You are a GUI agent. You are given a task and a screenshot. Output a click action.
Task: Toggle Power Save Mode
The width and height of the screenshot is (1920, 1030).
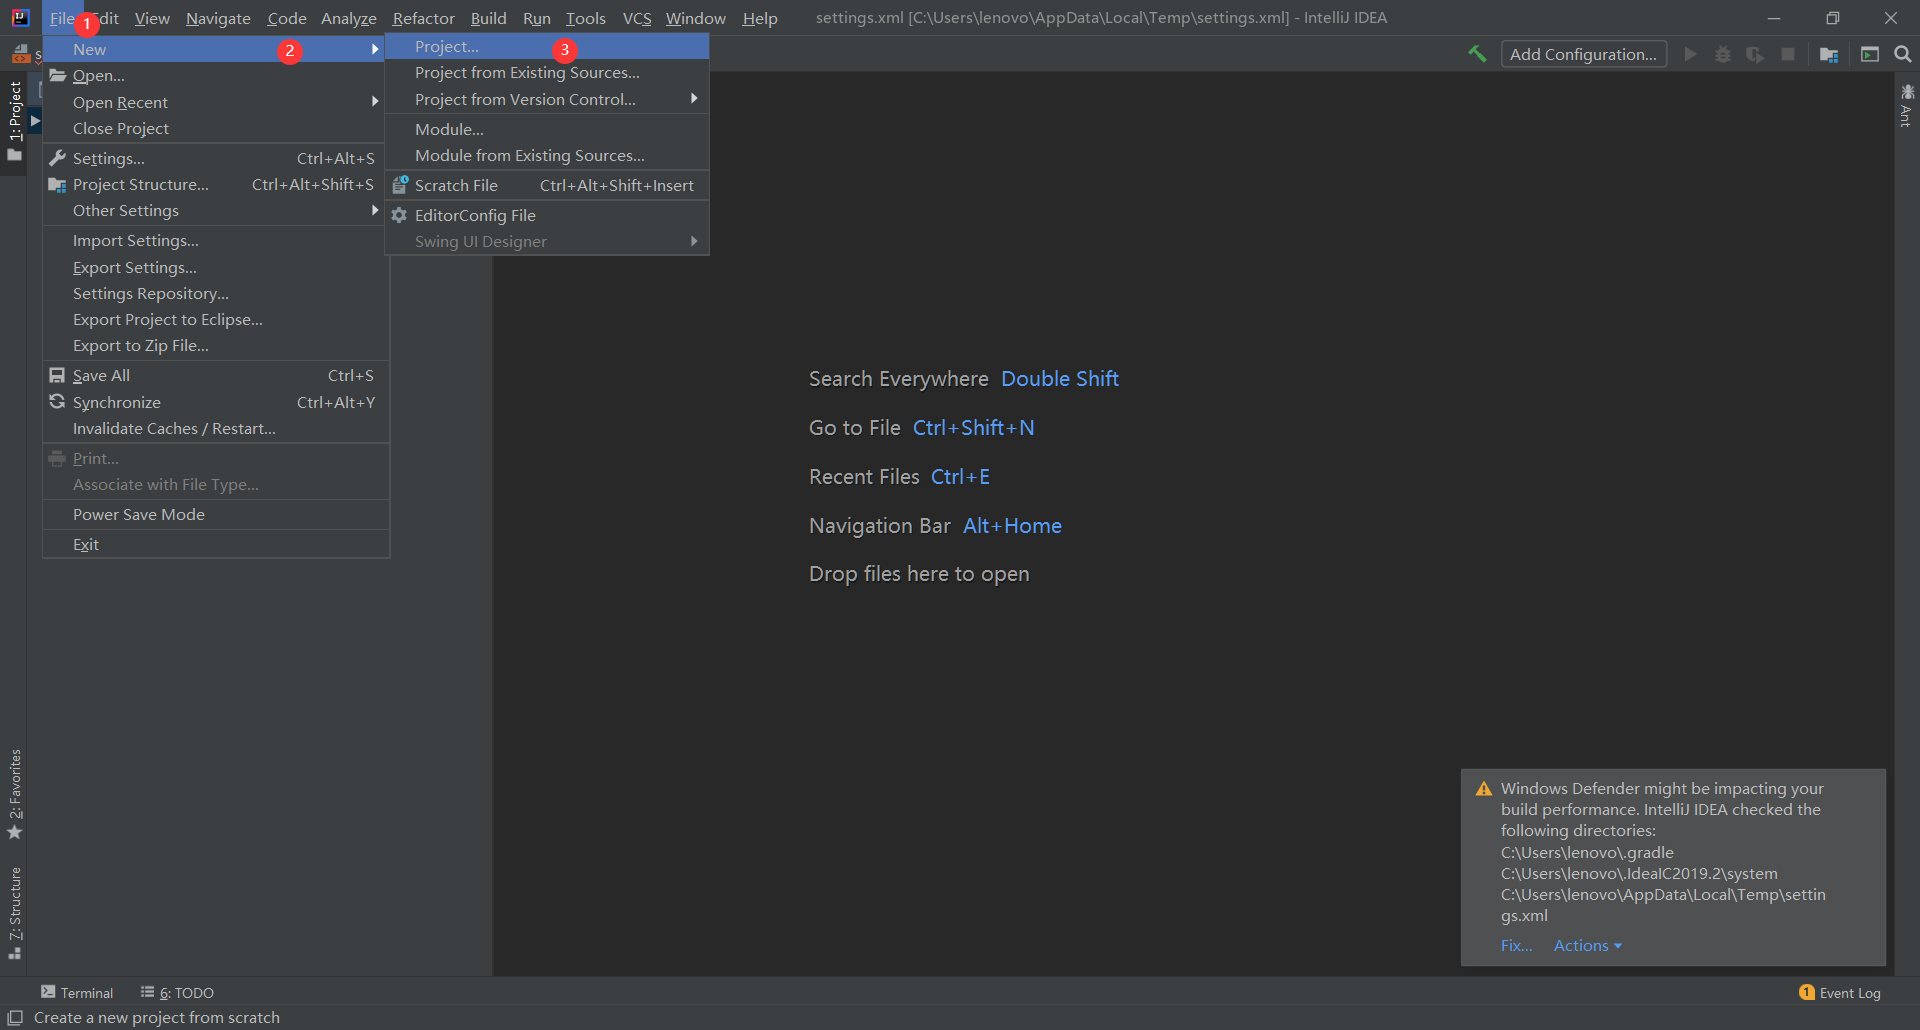point(215,515)
